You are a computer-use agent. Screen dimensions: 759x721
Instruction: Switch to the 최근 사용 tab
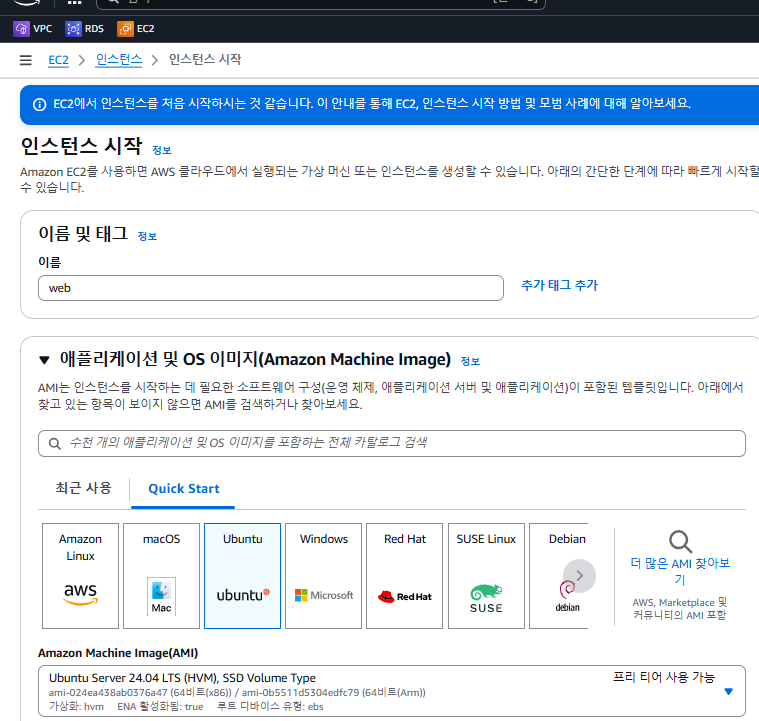83,488
